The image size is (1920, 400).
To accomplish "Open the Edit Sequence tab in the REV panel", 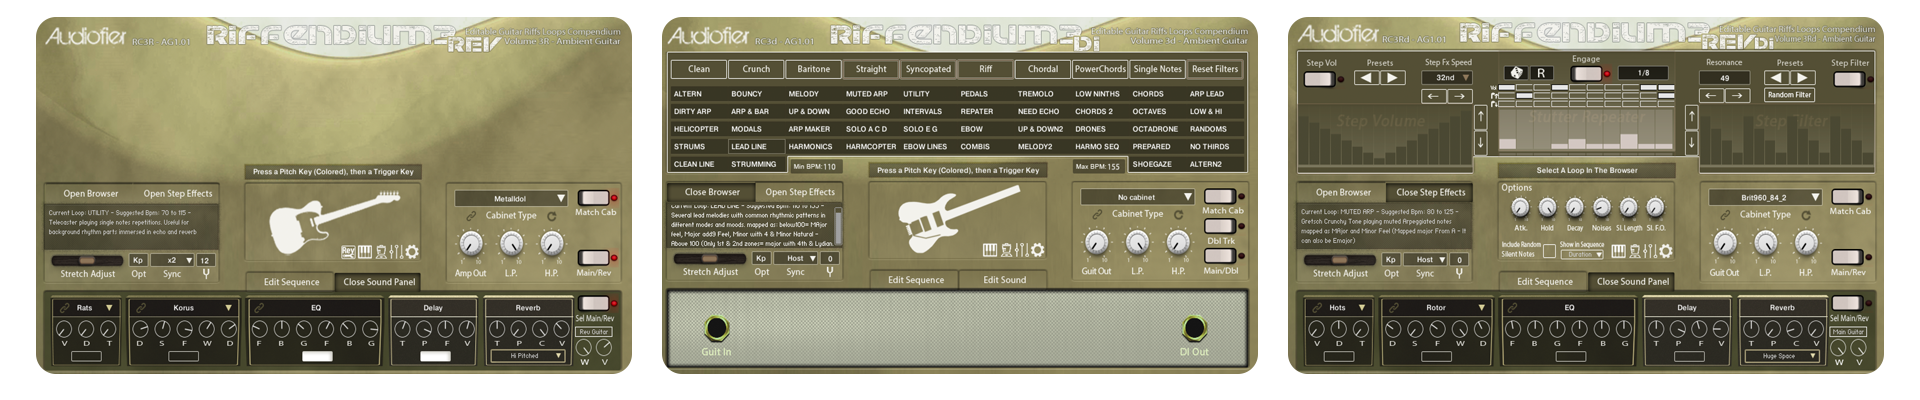I will tap(291, 282).
